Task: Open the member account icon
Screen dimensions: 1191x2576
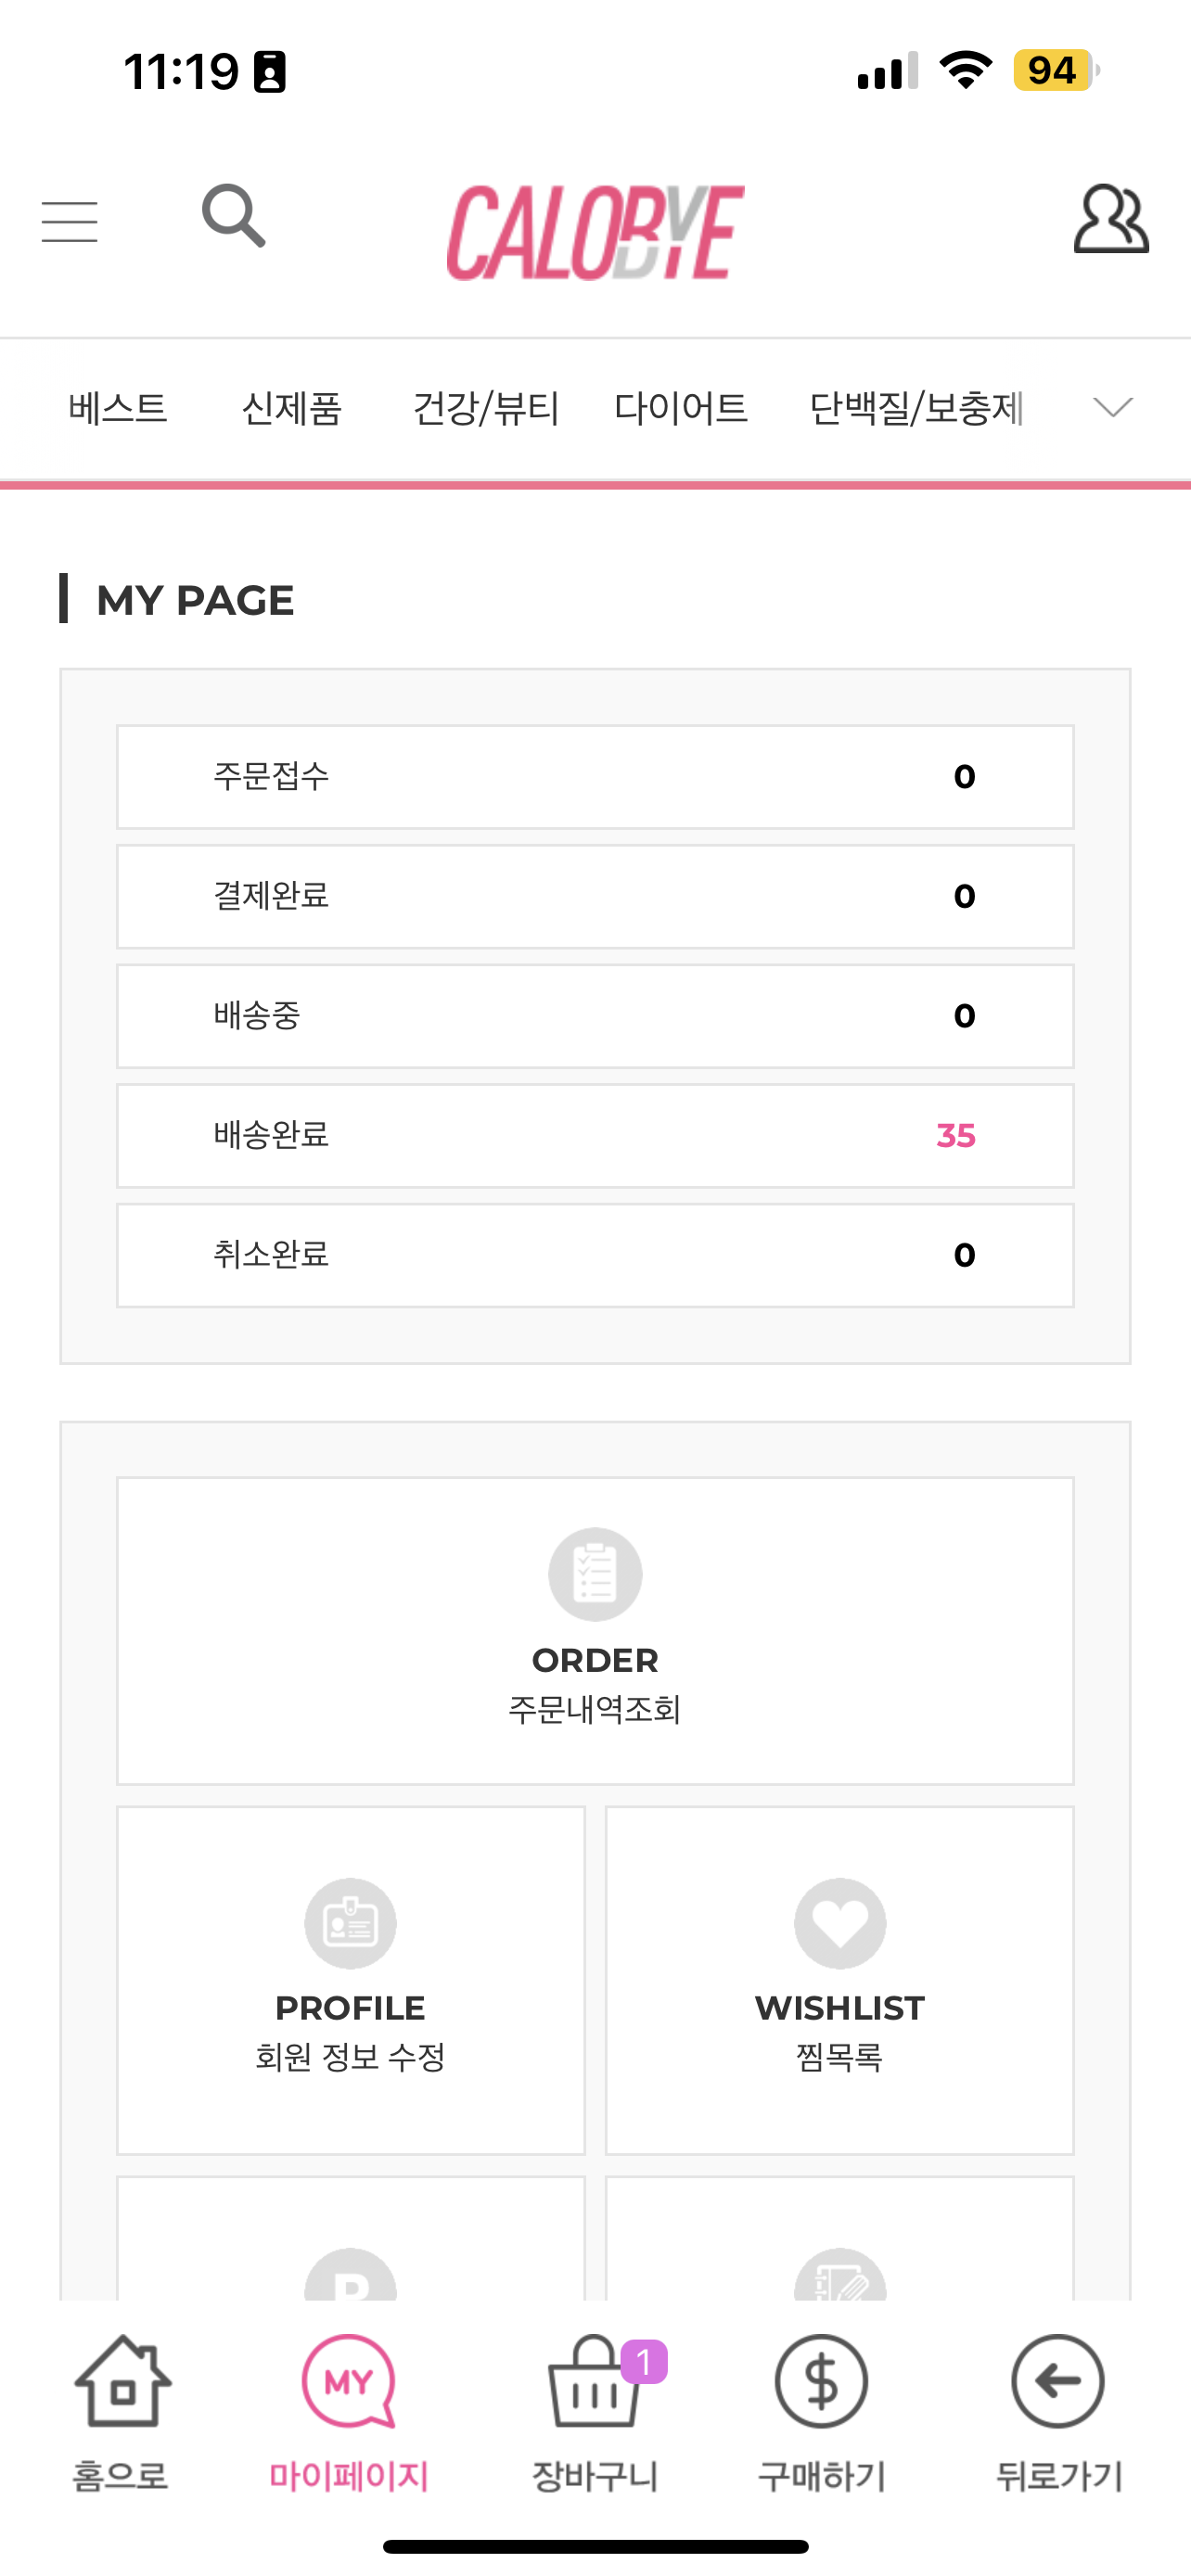Action: [1111, 218]
